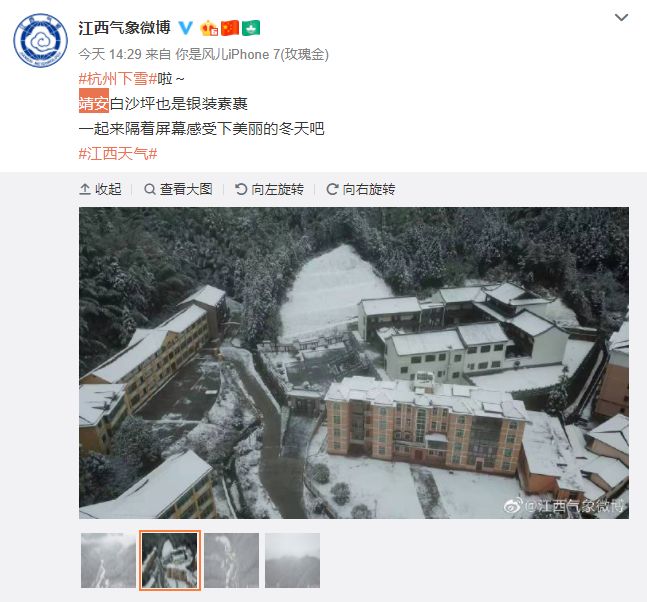Select the fourth misty hill thumbnail
Screen dimensions: 647x602
click(x=292, y=560)
